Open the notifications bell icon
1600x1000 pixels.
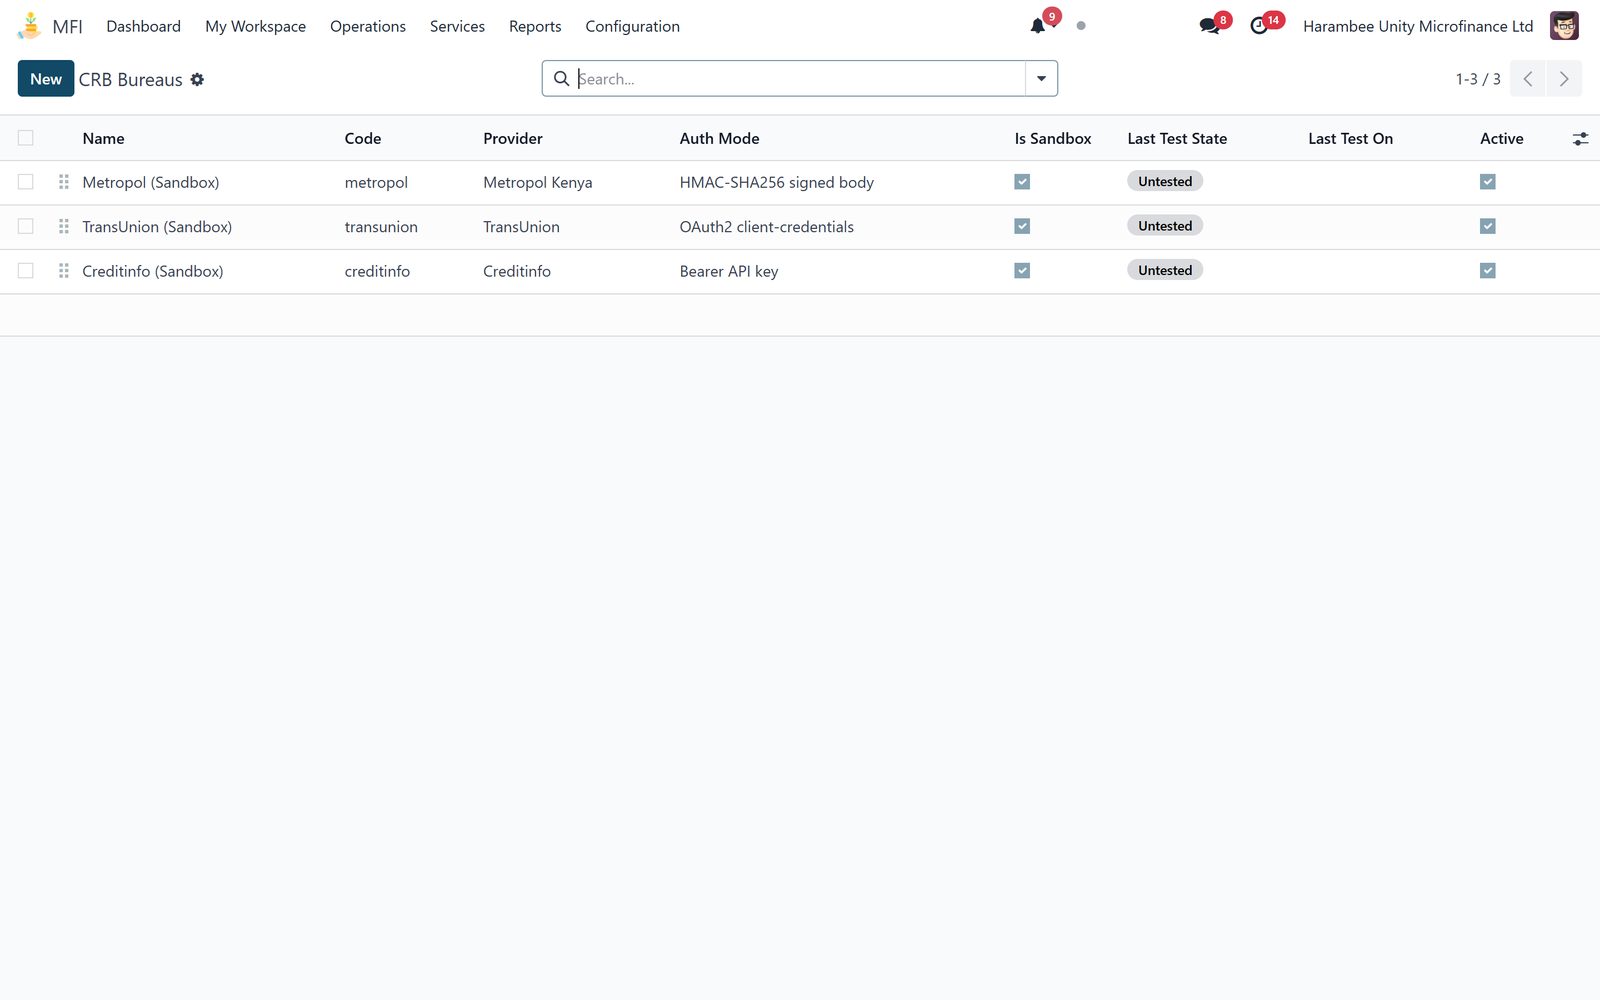click(1038, 26)
